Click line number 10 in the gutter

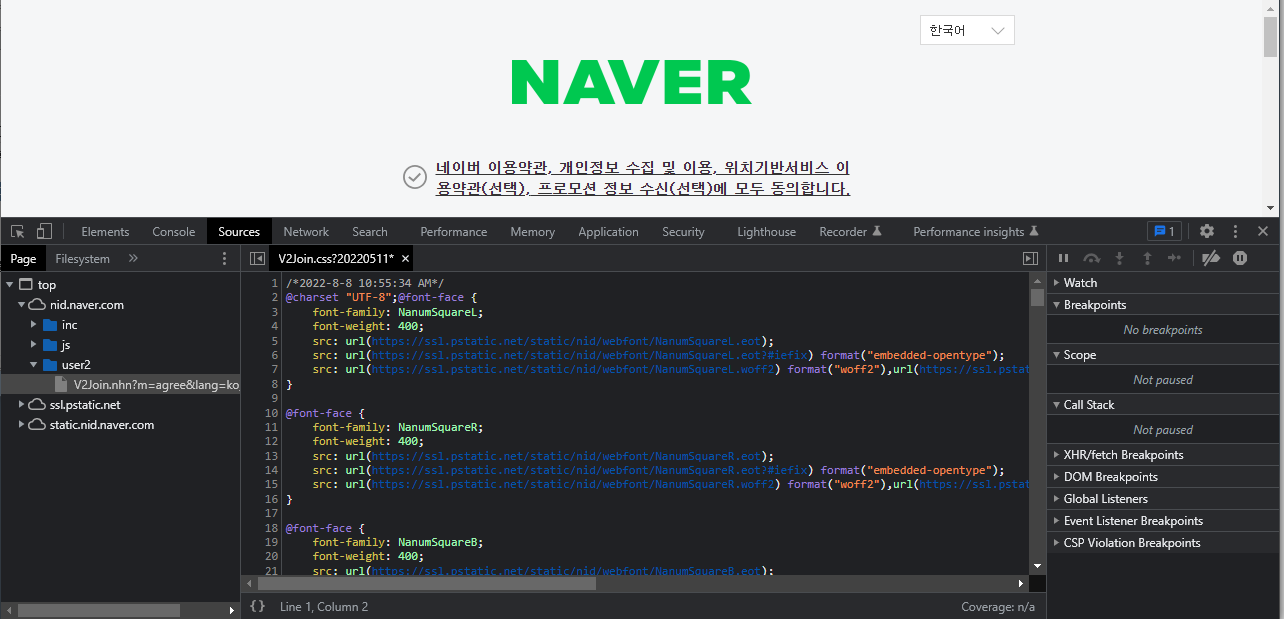(x=271, y=413)
